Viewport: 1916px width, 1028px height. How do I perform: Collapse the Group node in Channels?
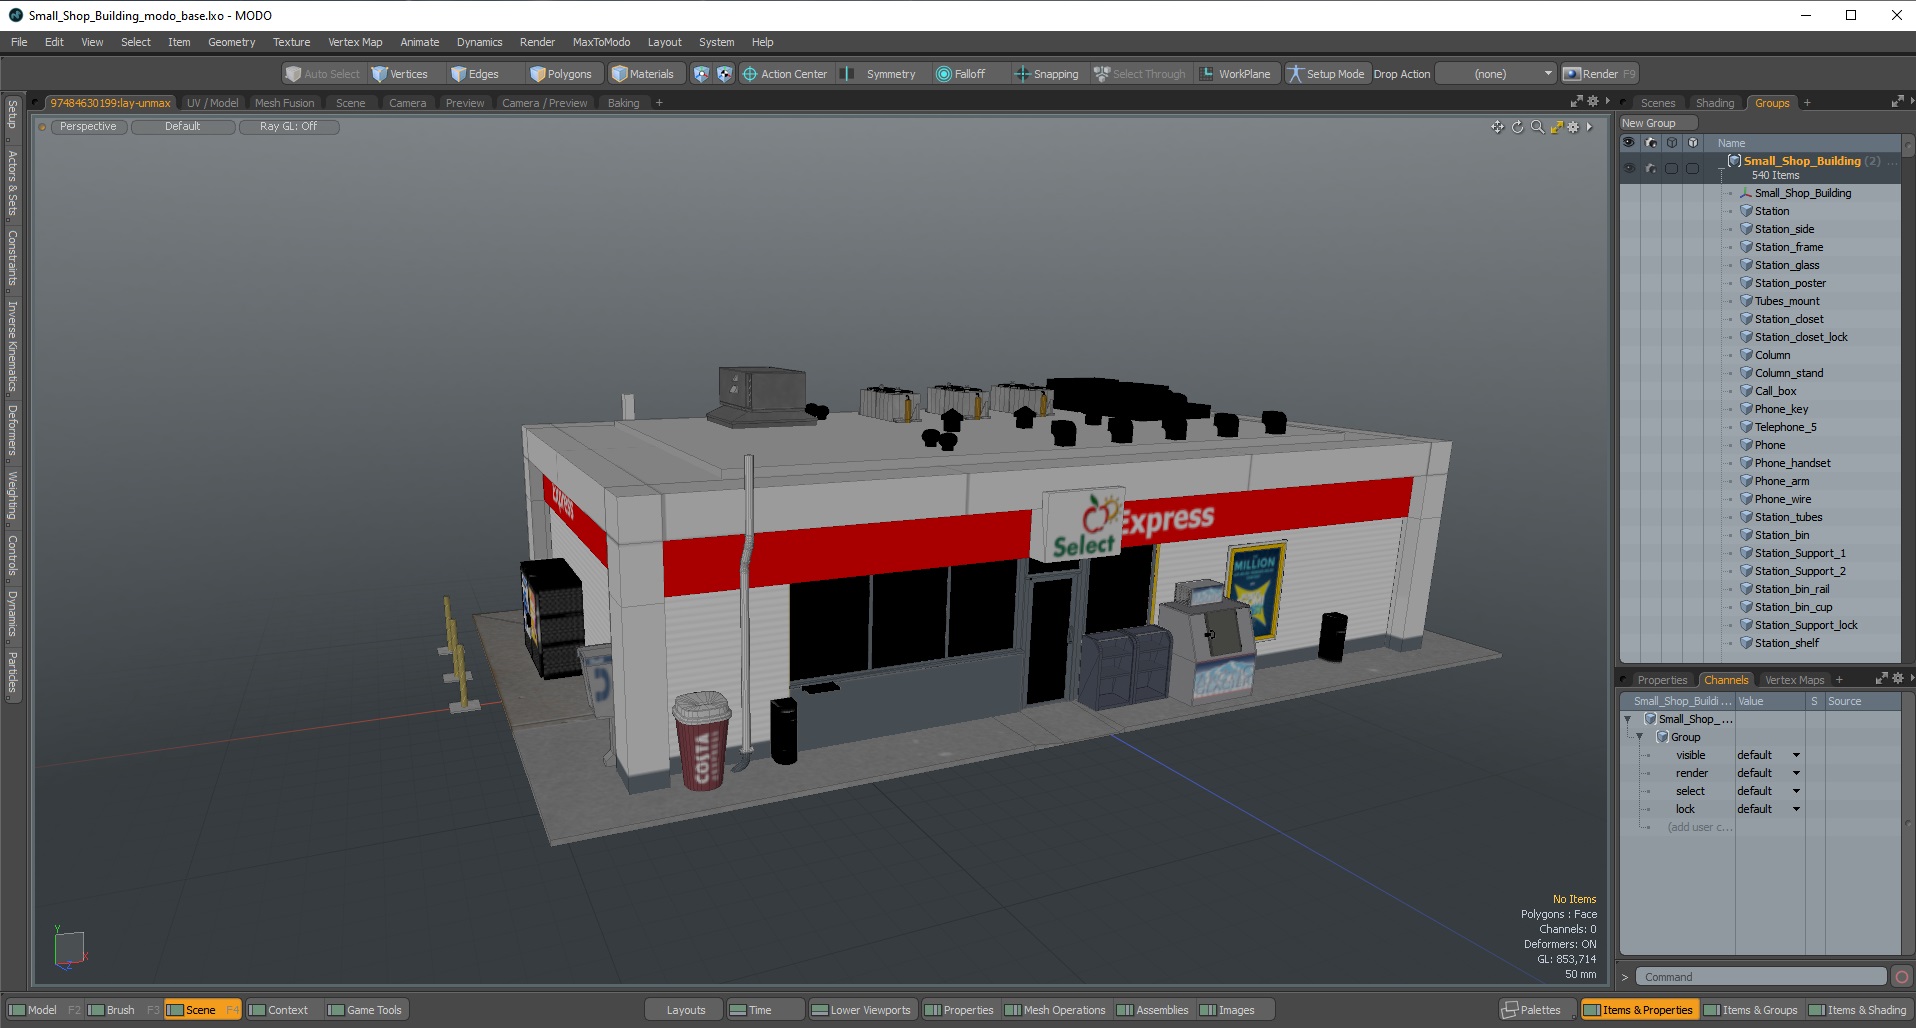click(1640, 737)
